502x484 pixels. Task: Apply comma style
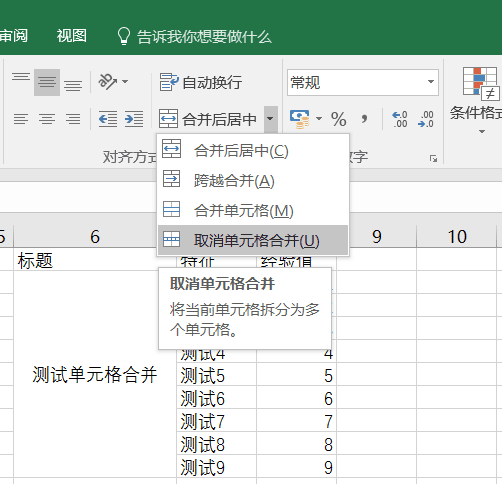pyautogui.click(x=364, y=119)
